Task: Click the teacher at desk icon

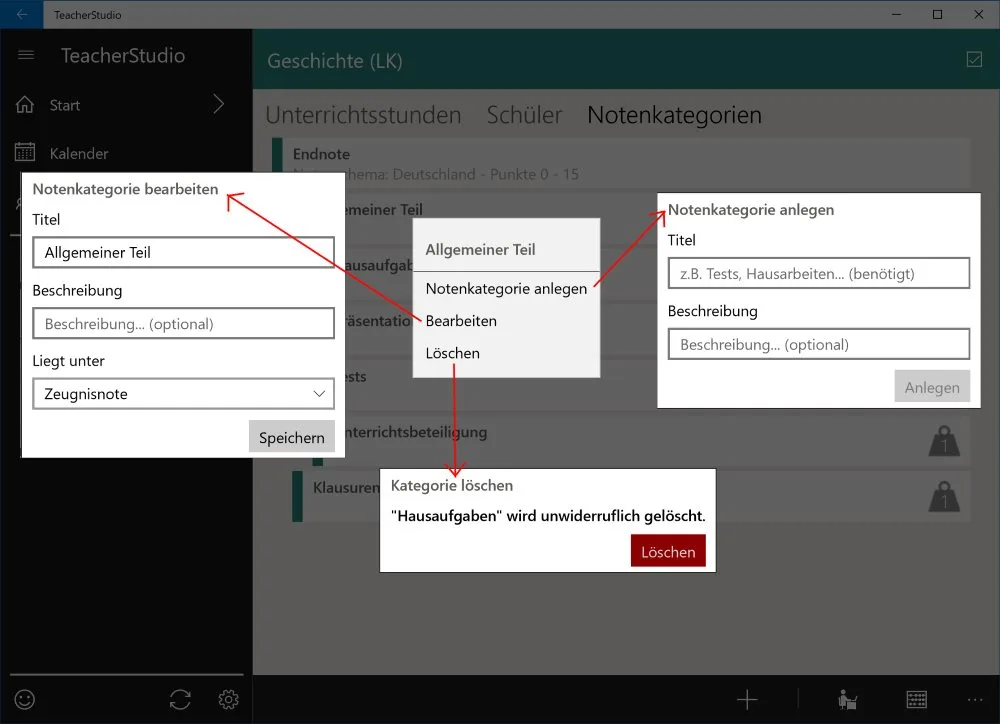Action: [847, 700]
